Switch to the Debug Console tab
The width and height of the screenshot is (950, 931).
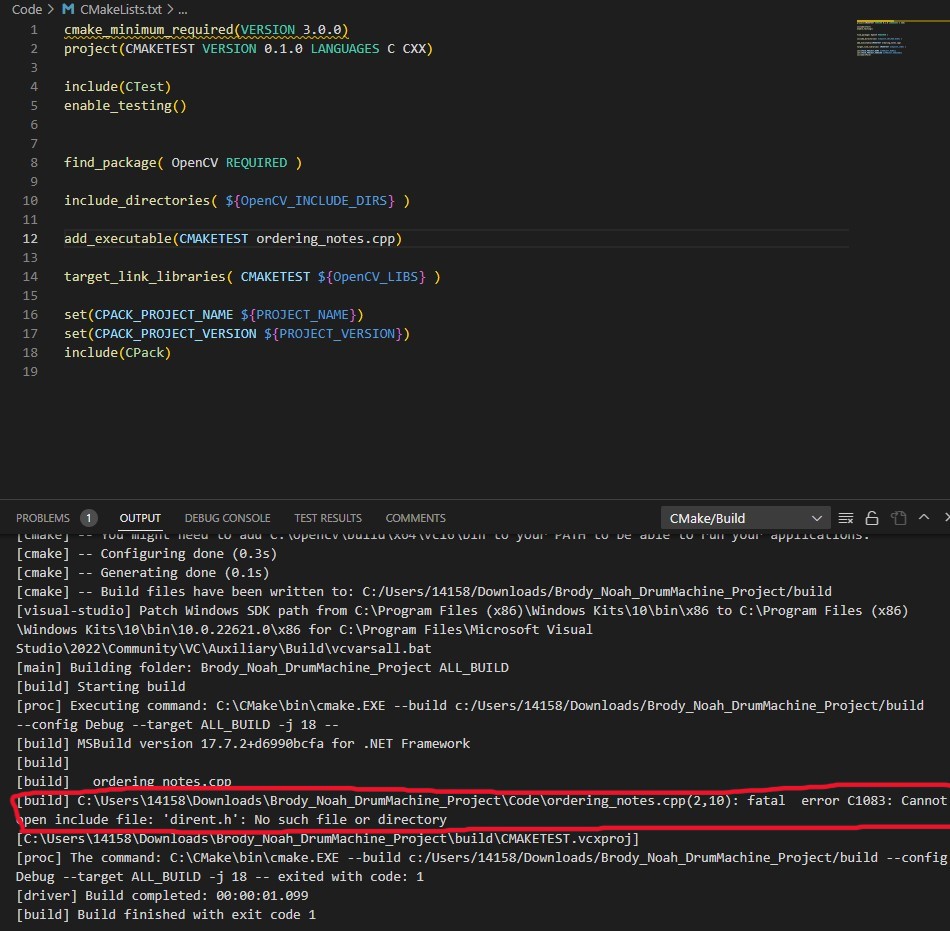coord(227,518)
